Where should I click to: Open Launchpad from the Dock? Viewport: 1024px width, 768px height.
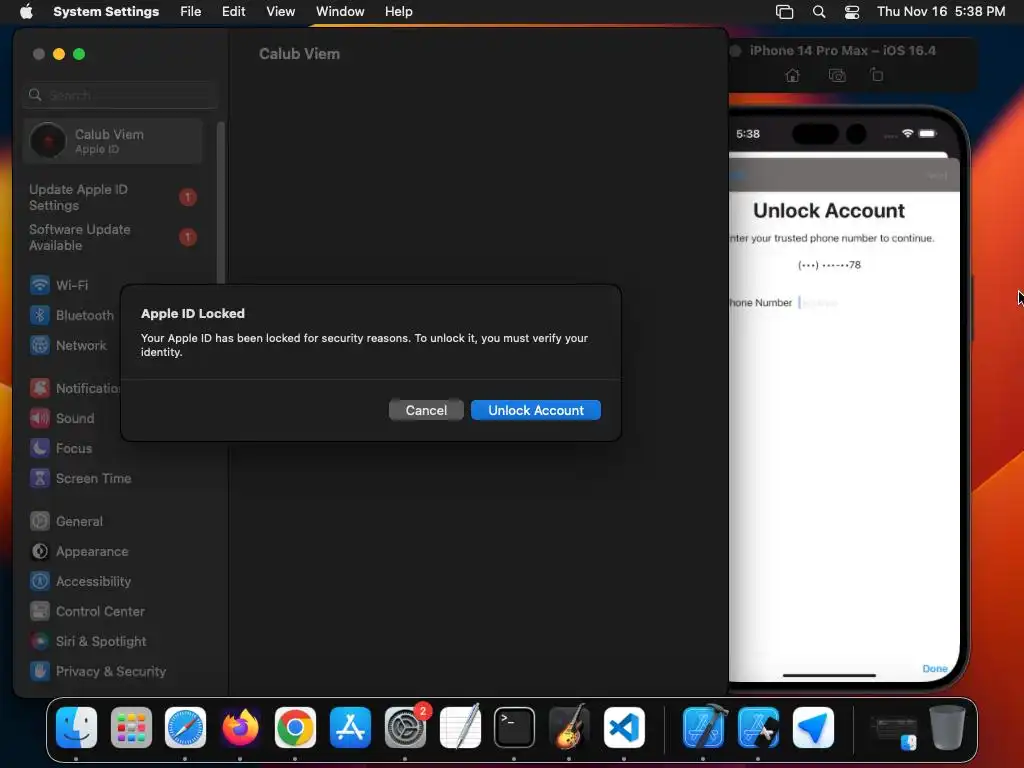pos(131,728)
